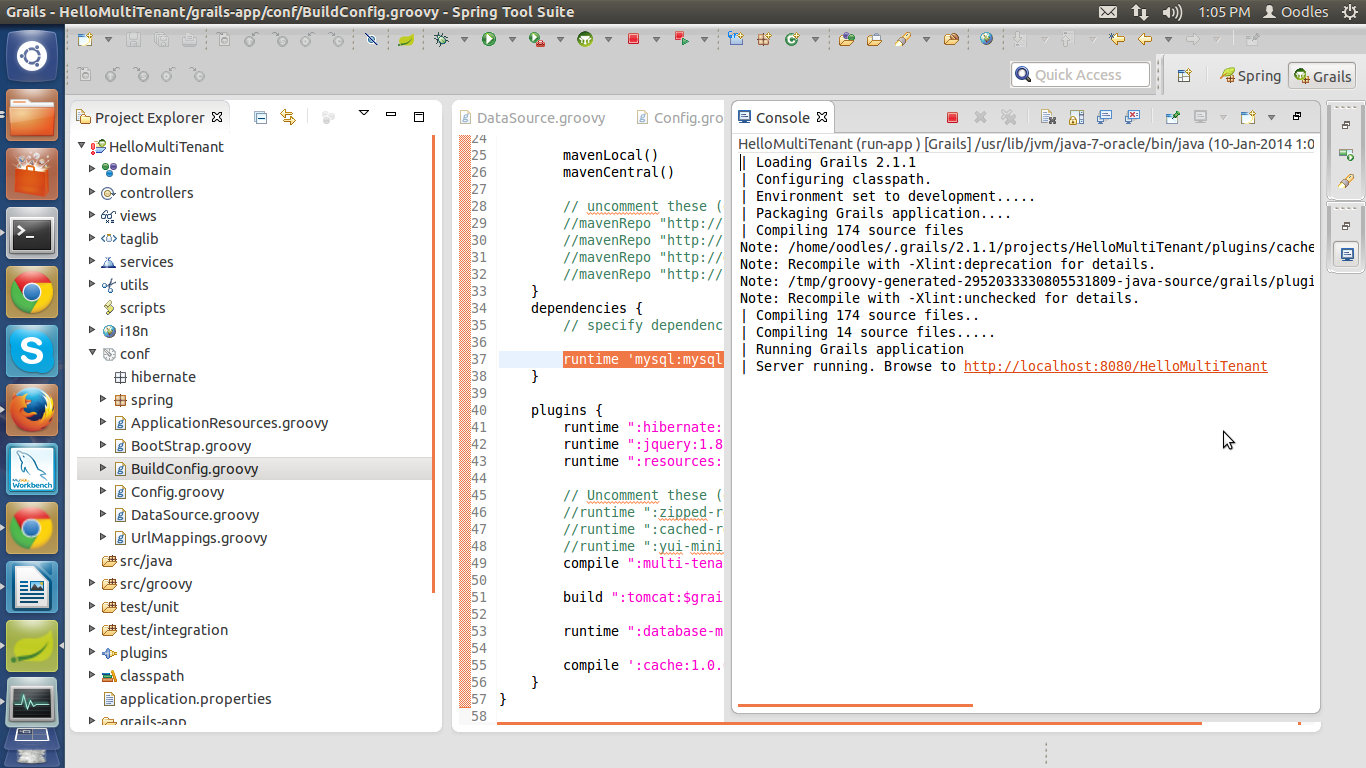Viewport: 1366px width, 768px height.
Task: Open the internal web browser globe icon
Action: click(x=987, y=39)
